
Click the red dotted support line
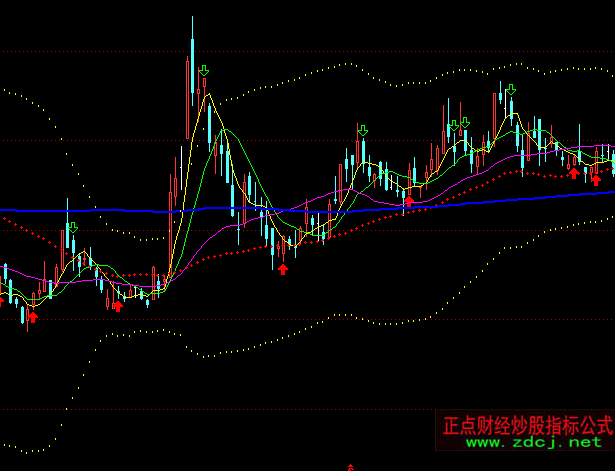pos(230,253)
